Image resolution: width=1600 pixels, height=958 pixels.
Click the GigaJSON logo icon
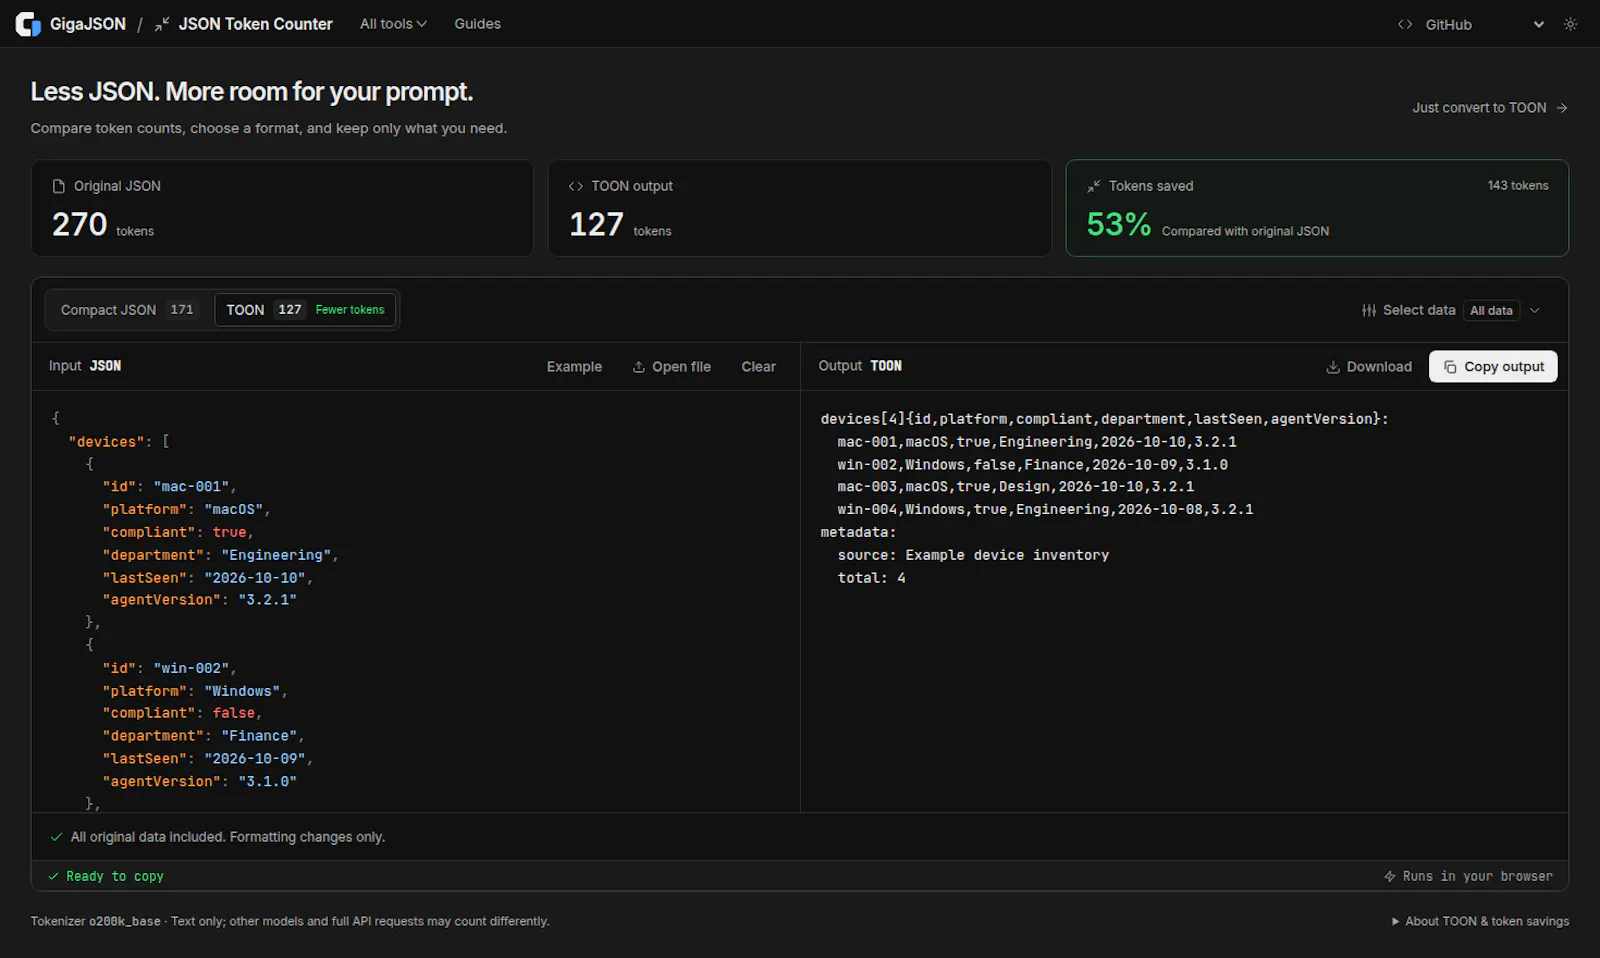tap(28, 24)
